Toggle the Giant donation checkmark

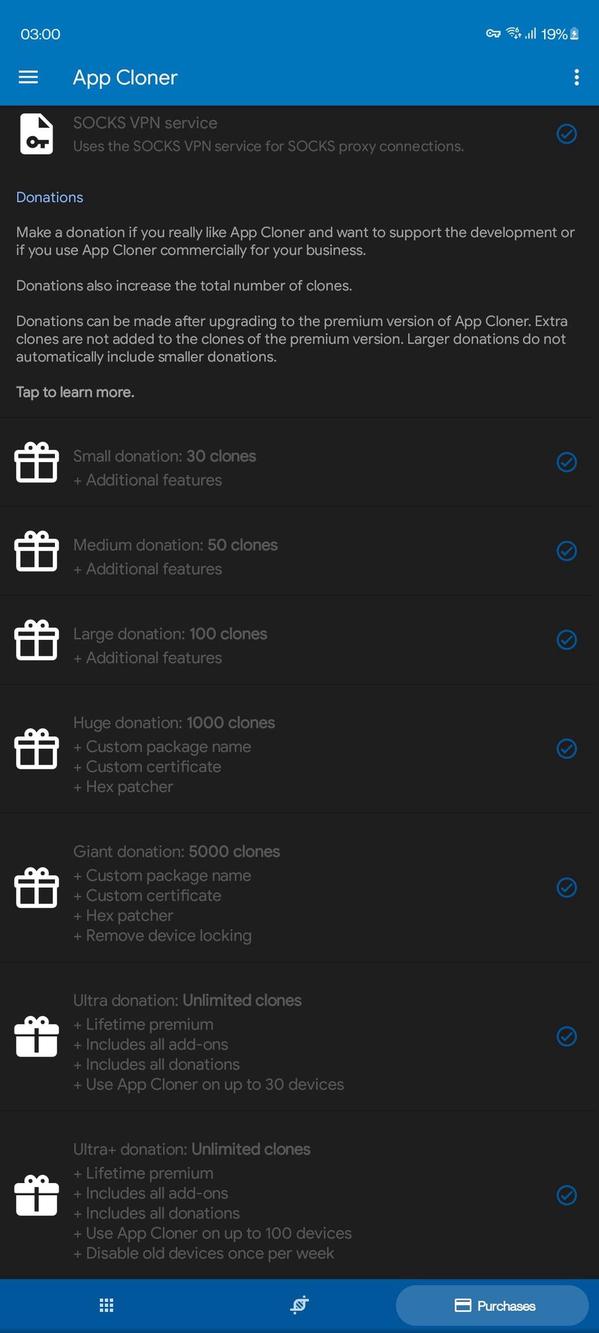click(x=566, y=887)
